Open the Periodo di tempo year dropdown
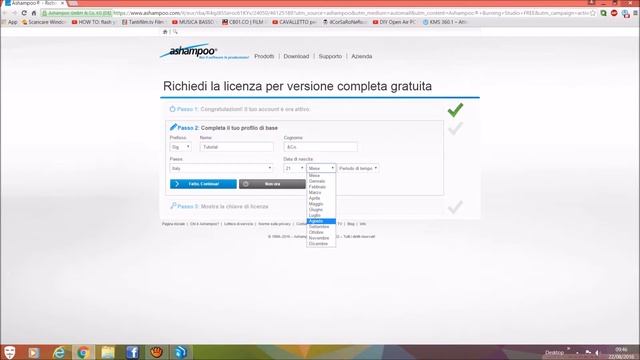The width and height of the screenshot is (640, 360). tap(358, 168)
